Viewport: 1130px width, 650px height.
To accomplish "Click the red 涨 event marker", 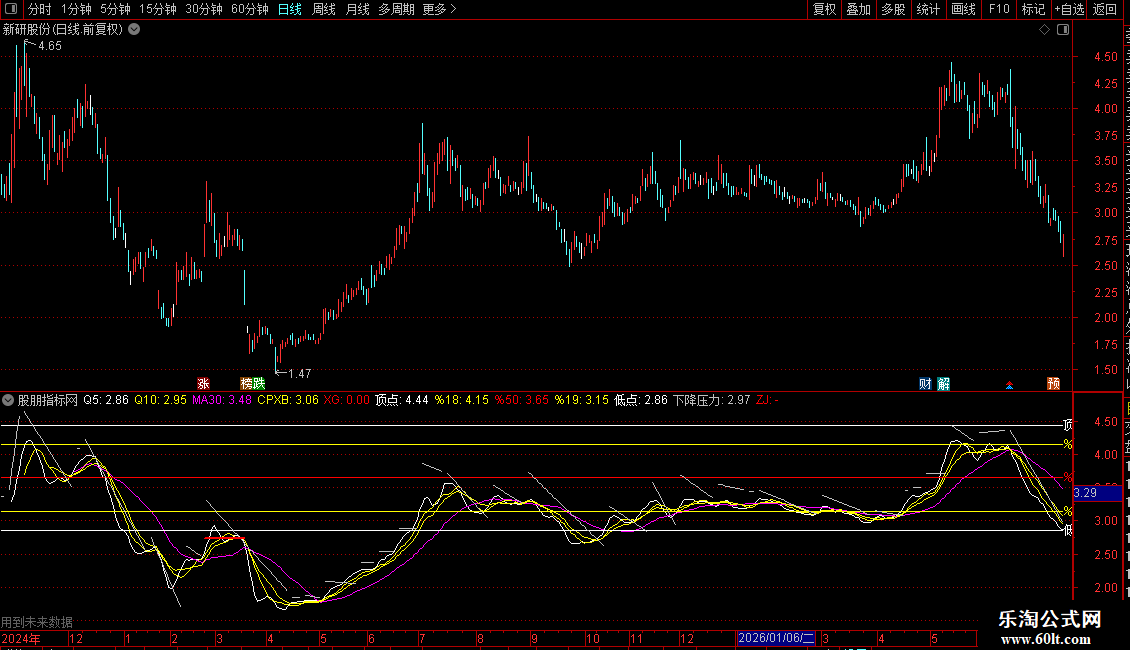I will coord(203,383).
